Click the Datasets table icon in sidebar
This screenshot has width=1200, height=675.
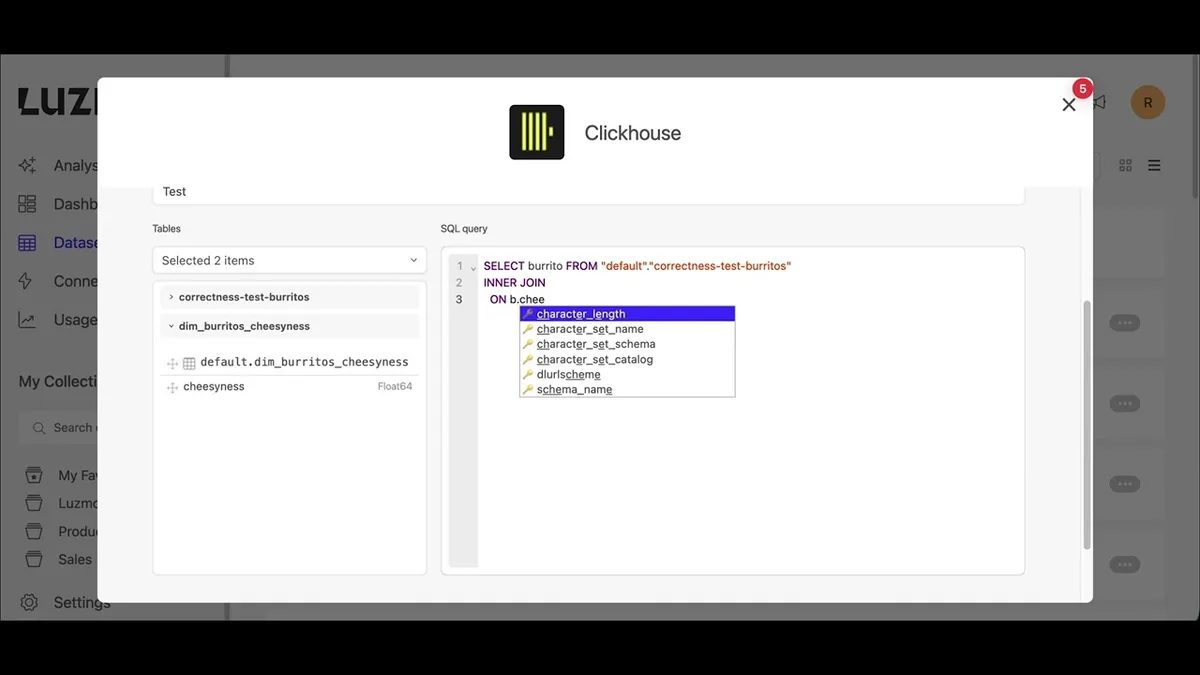pos(27,242)
